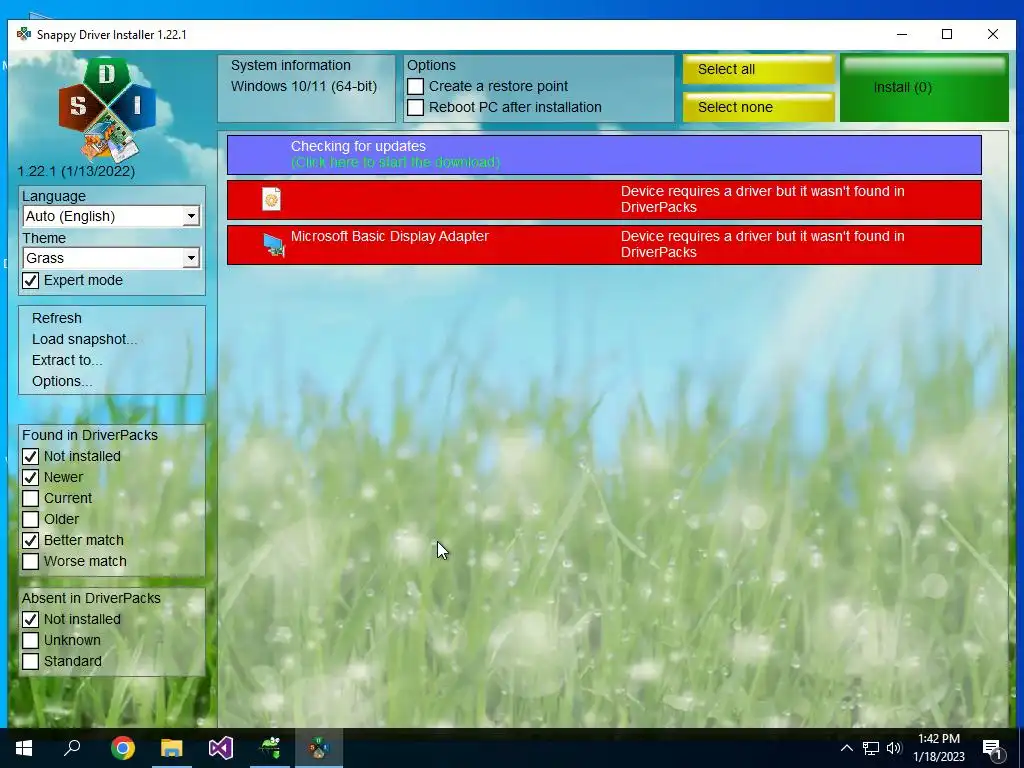This screenshot has width=1024, height=768.
Task: Open the network status tray icon
Action: point(871,748)
